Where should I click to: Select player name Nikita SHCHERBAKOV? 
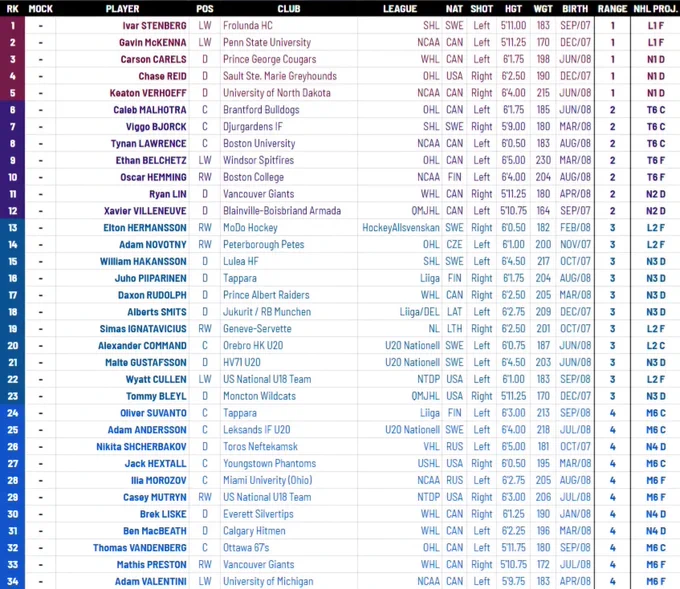(141, 447)
